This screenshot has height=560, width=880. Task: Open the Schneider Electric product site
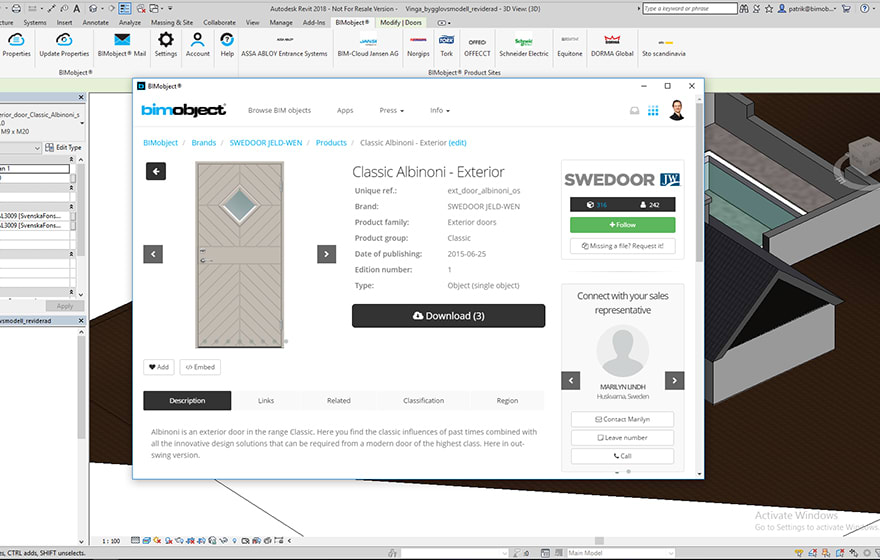(x=524, y=46)
